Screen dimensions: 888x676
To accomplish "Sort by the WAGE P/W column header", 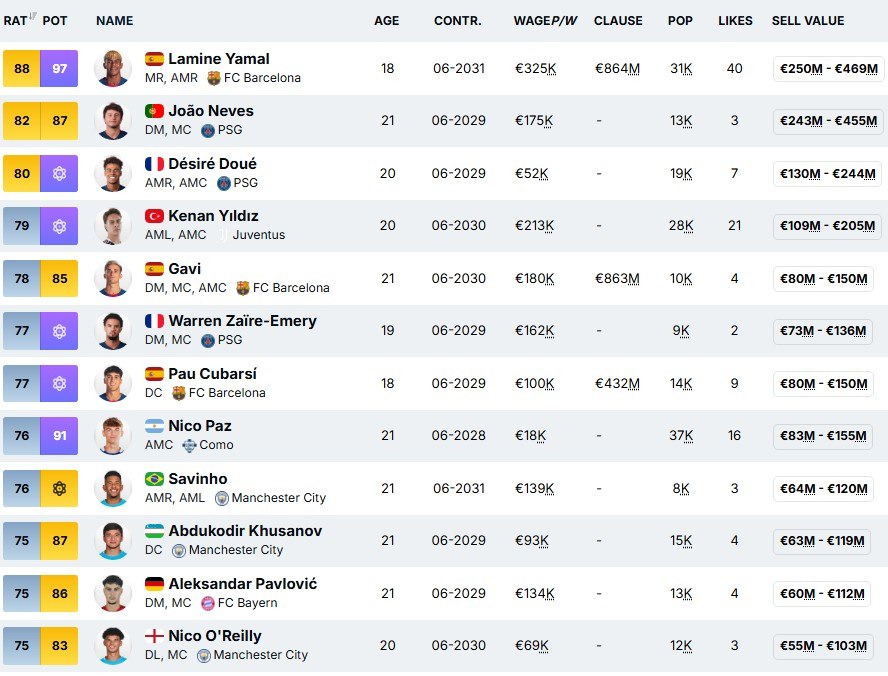I will [544, 21].
